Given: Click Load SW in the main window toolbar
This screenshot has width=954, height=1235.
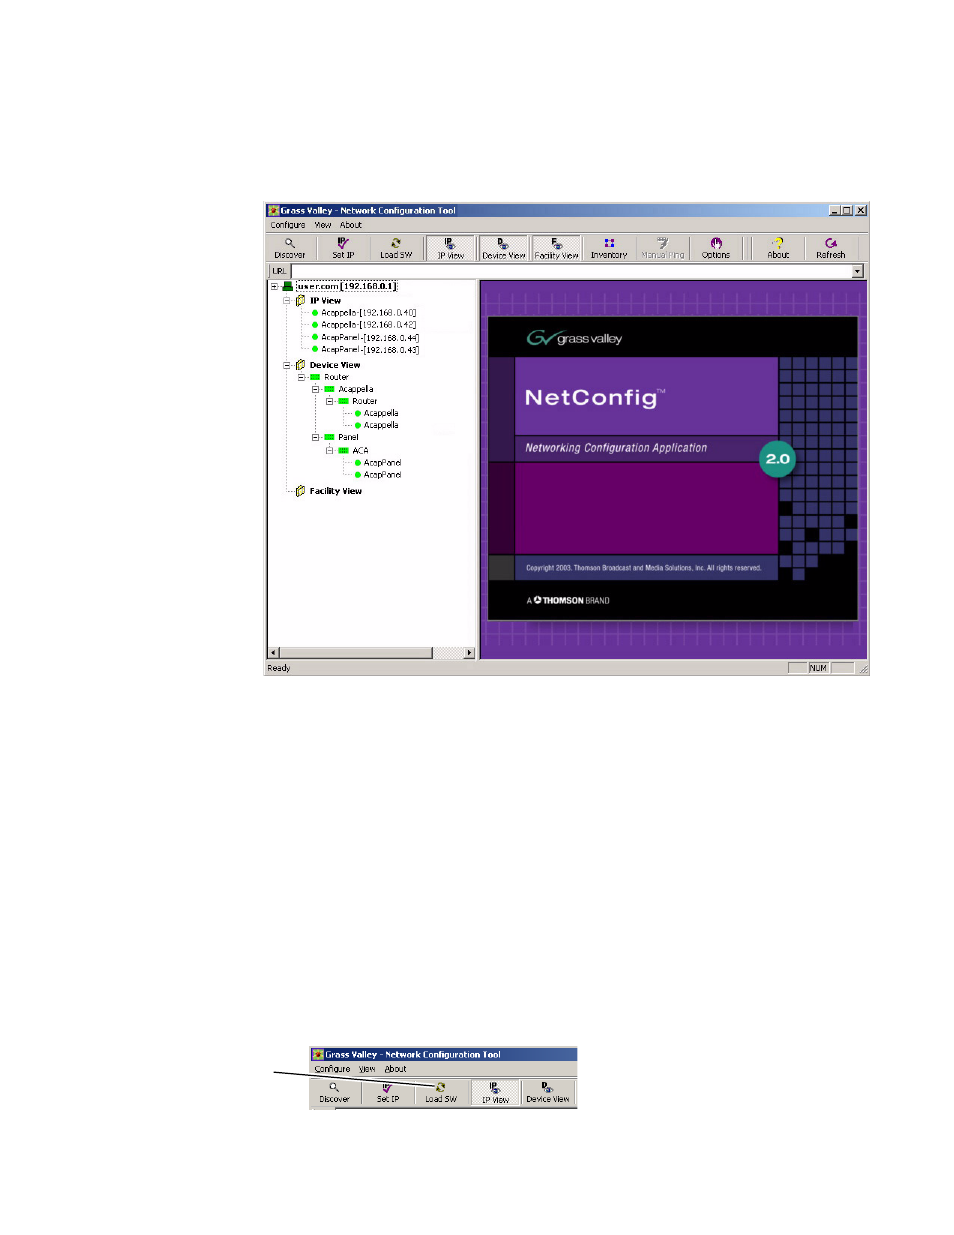Looking at the screenshot, I should (396, 248).
